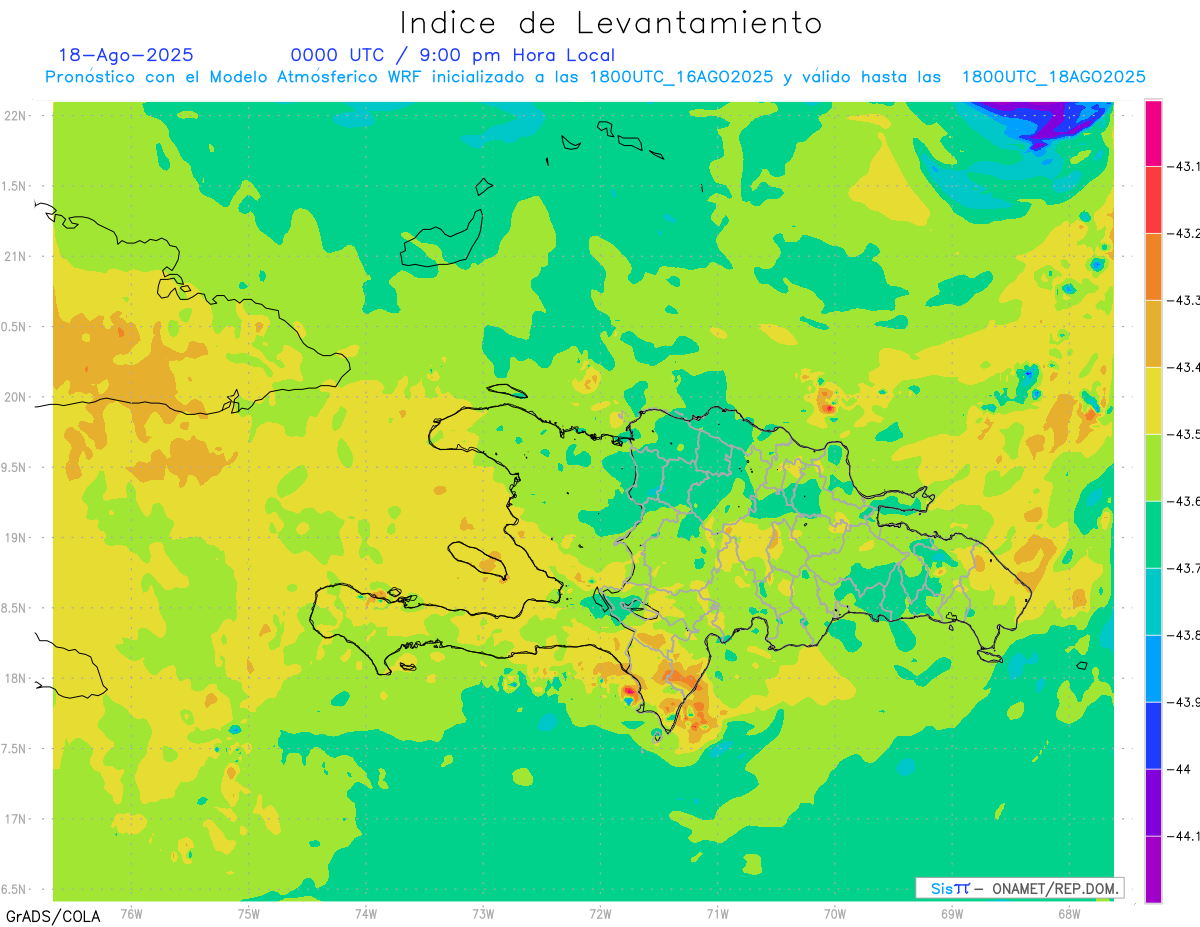Screen dimensions: 1200x927
Task: Click the "76W" longitude label
Action: pos(131,913)
